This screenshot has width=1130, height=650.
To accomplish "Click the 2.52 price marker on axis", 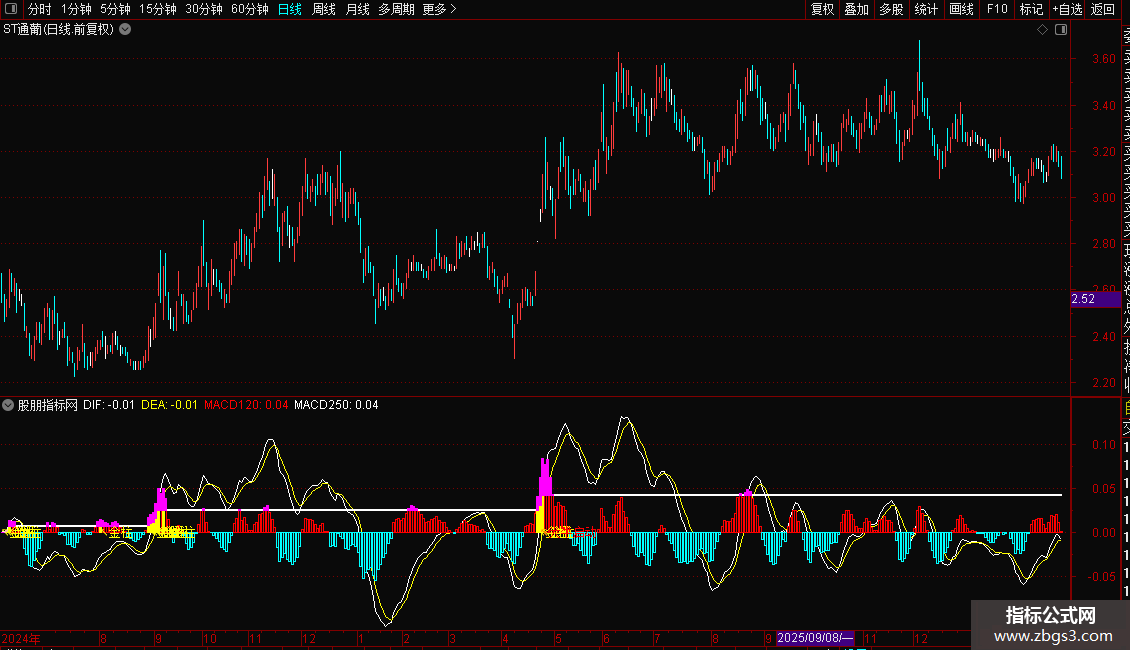I will [x=1095, y=299].
